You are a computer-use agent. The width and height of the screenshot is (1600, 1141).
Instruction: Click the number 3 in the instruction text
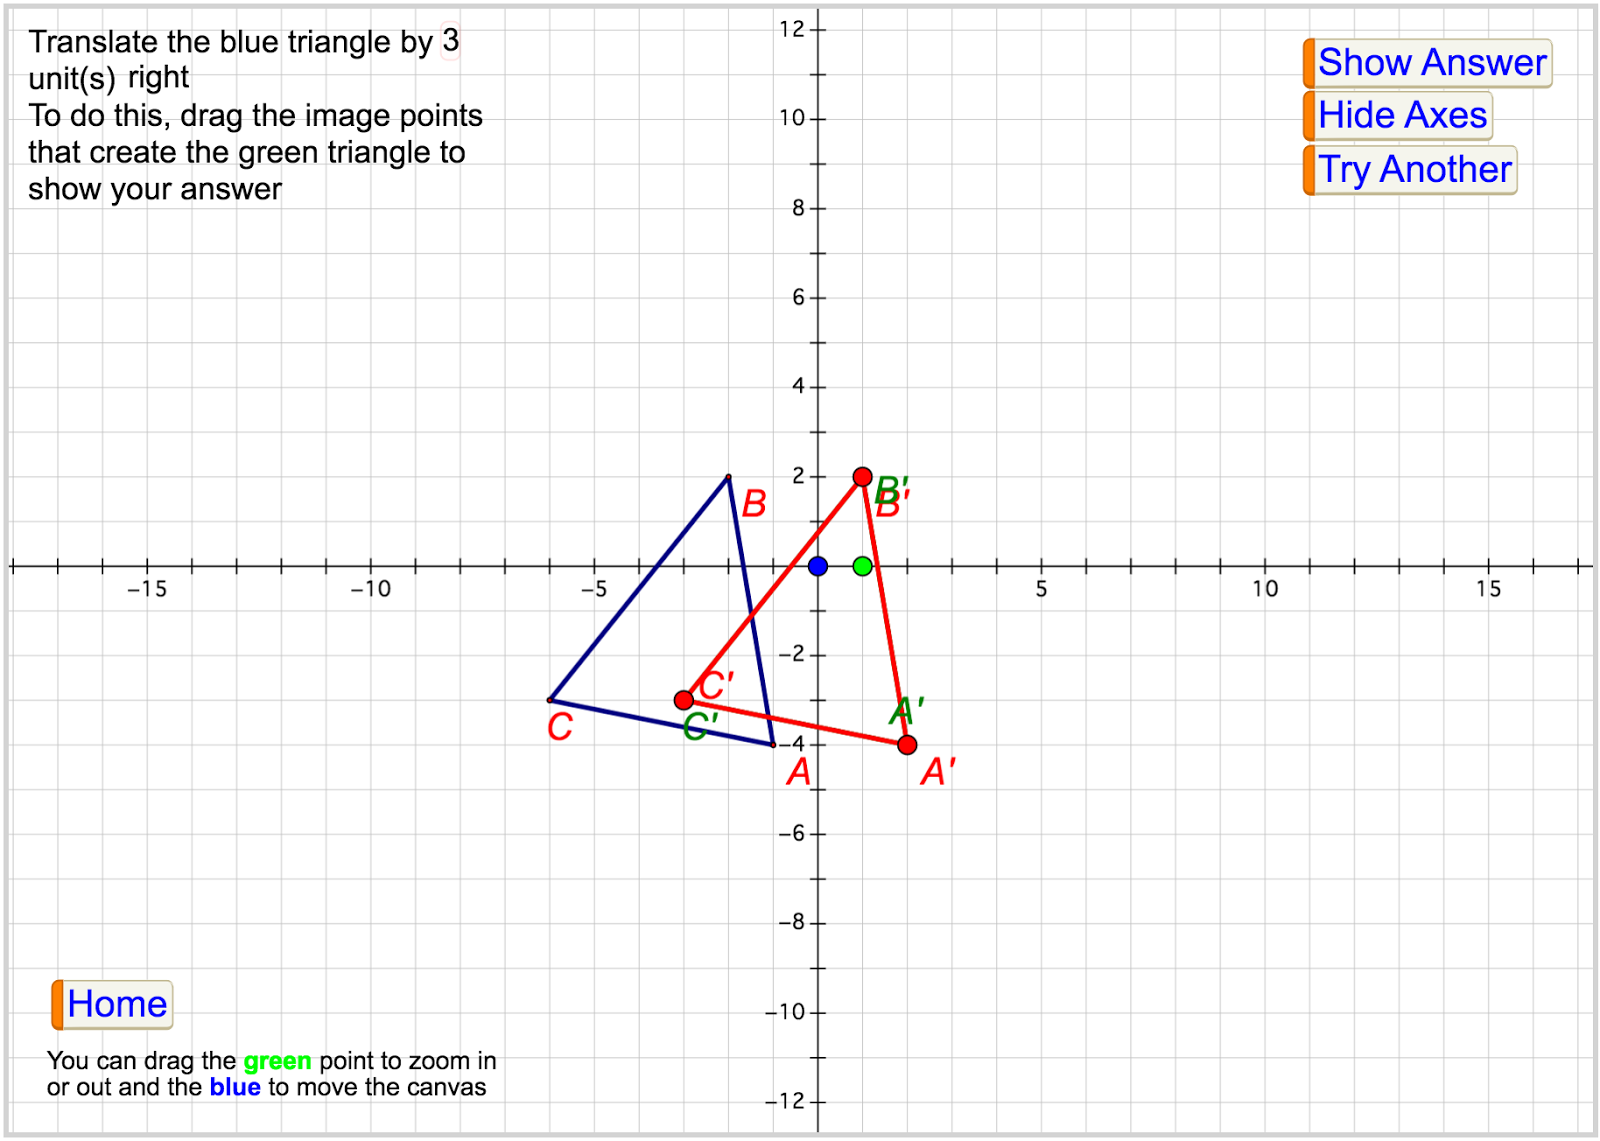tap(450, 40)
